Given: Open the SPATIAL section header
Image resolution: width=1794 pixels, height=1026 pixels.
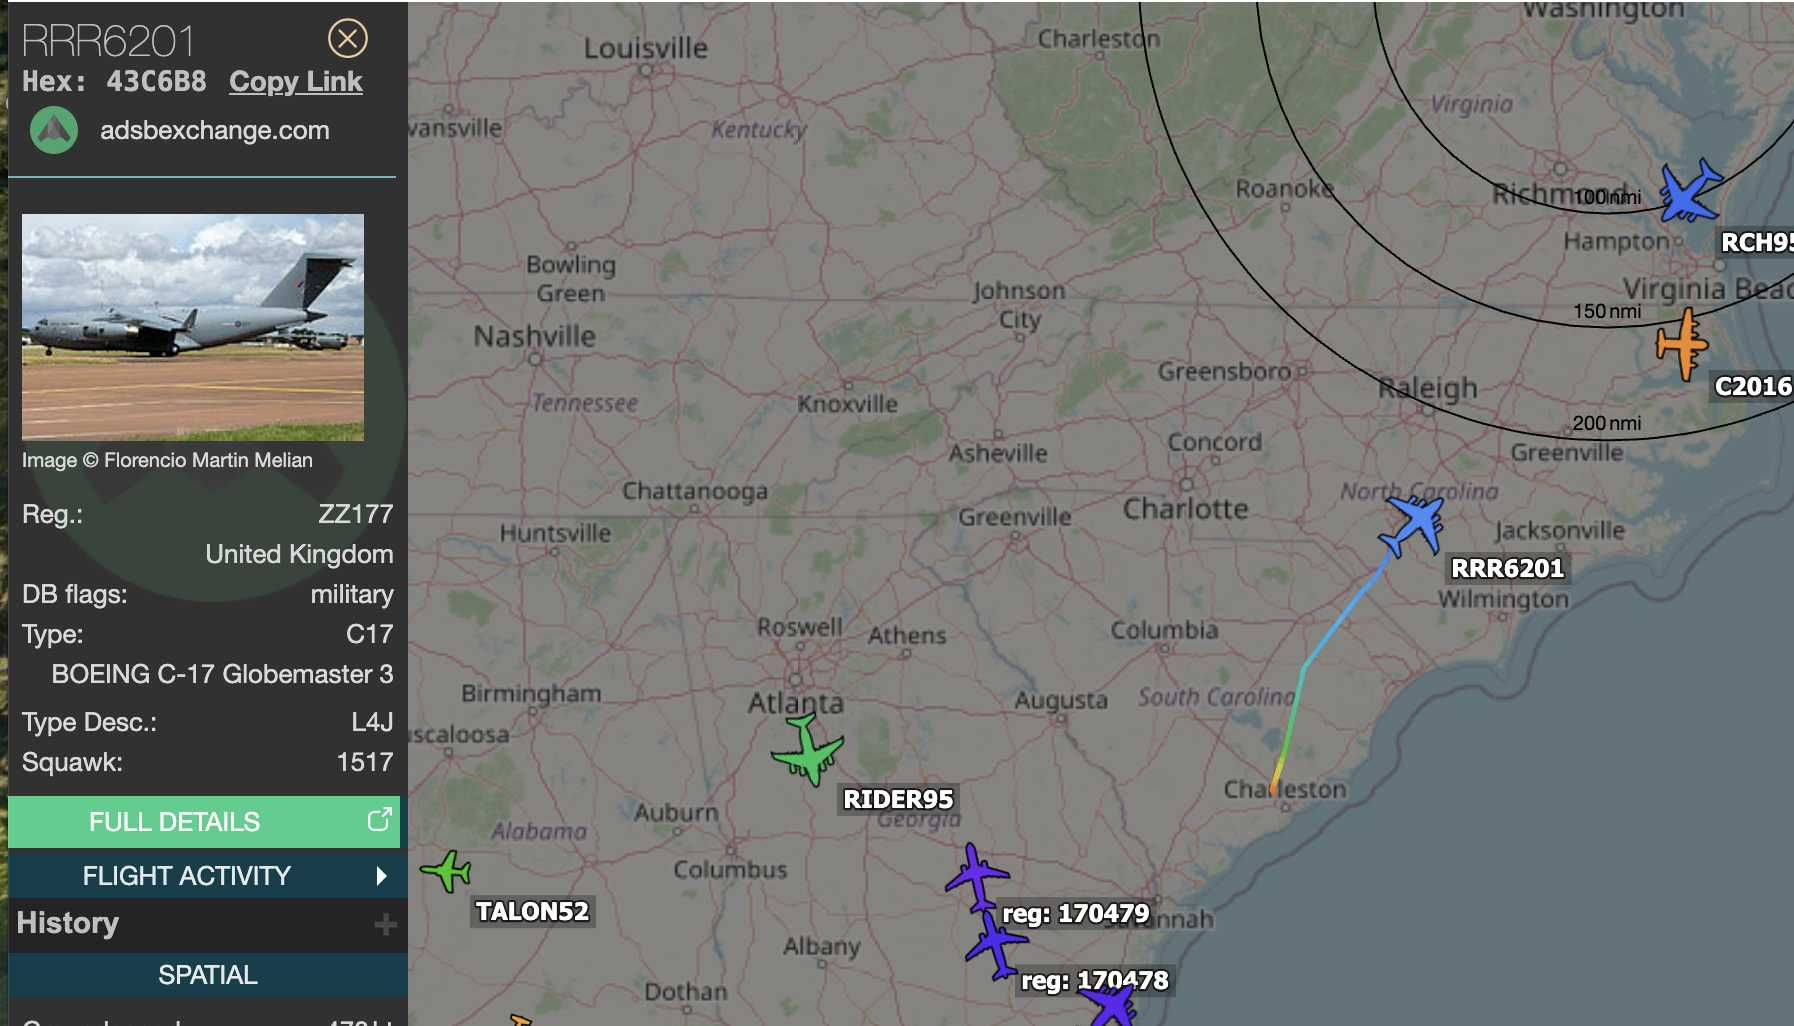Looking at the screenshot, I should click(x=208, y=975).
